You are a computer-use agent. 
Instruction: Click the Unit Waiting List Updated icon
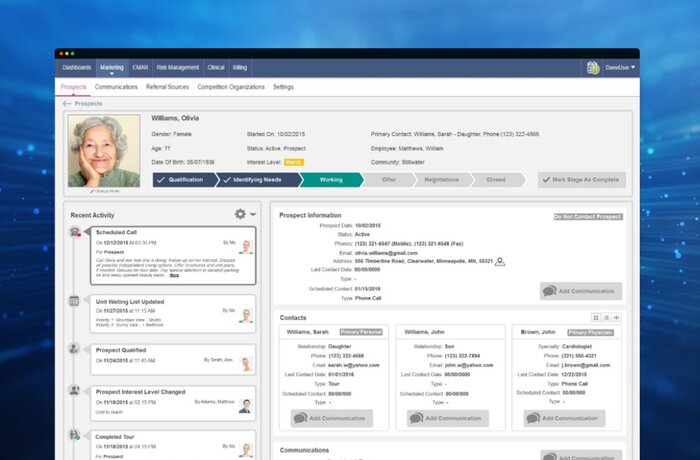tap(75, 301)
